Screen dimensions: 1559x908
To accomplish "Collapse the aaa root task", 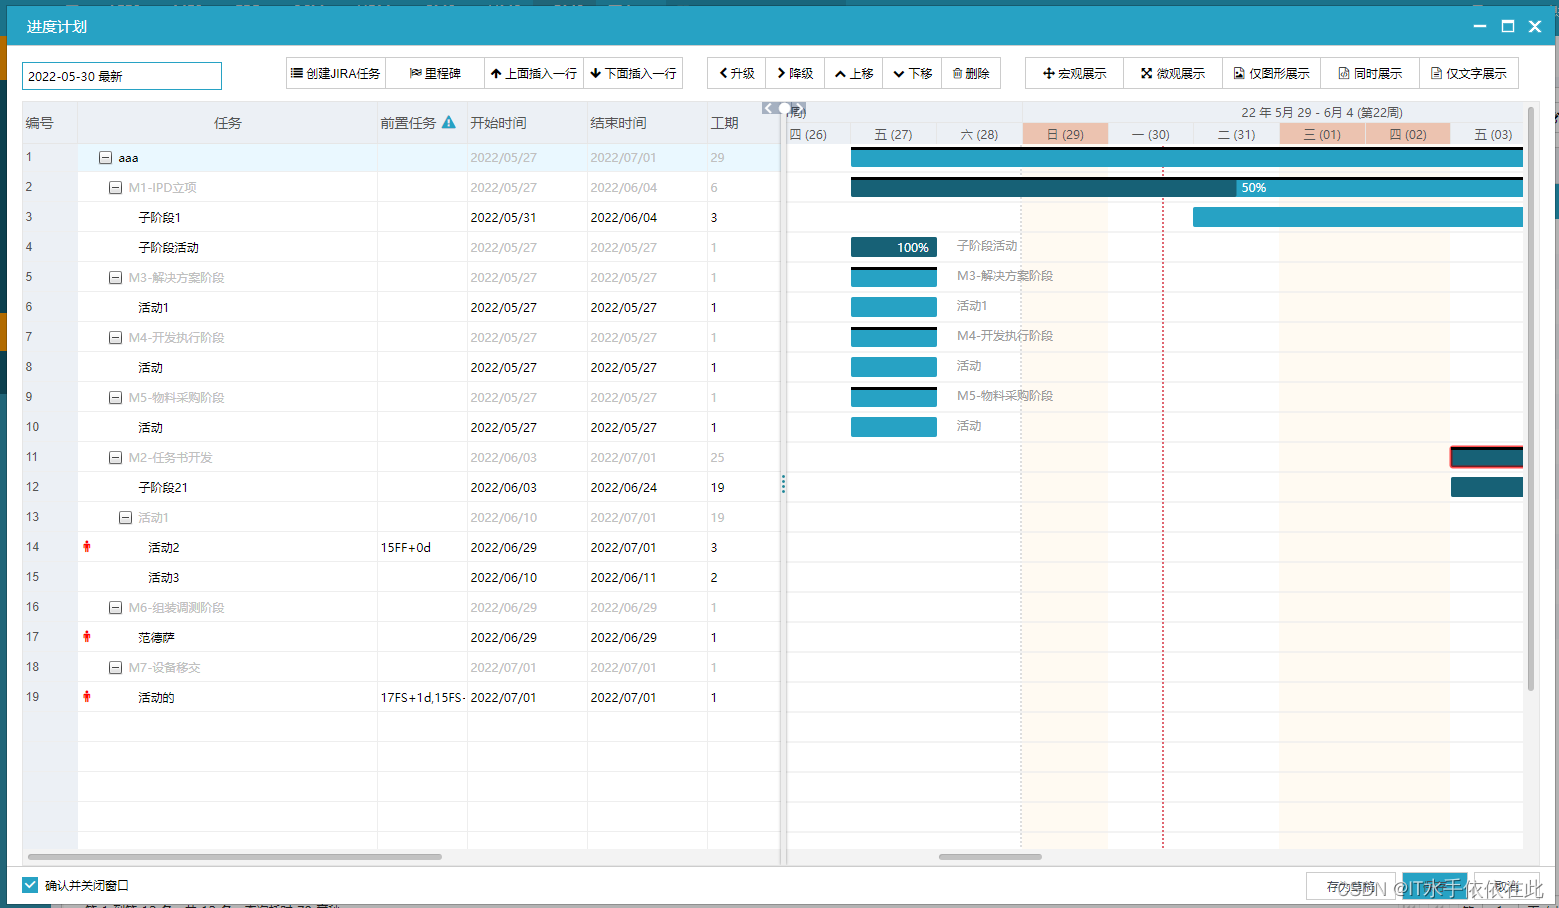I will [105, 157].
